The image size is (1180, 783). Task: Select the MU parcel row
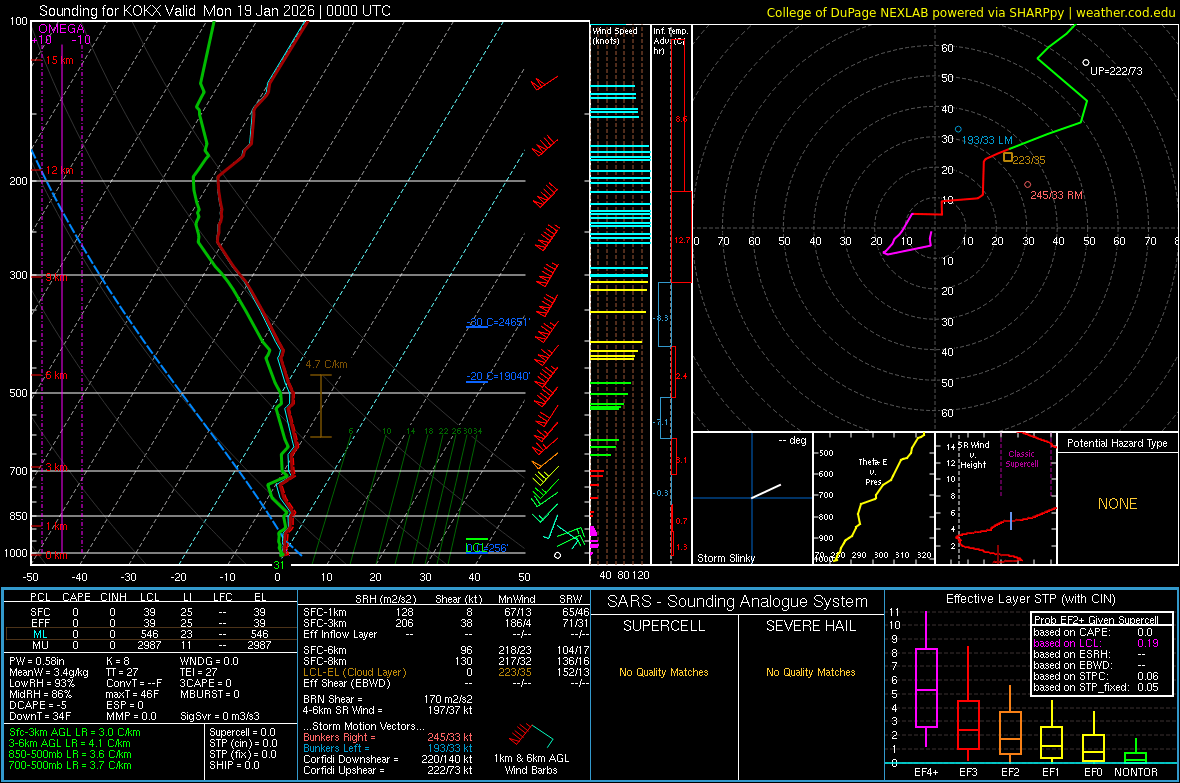(x=149, y=644)
